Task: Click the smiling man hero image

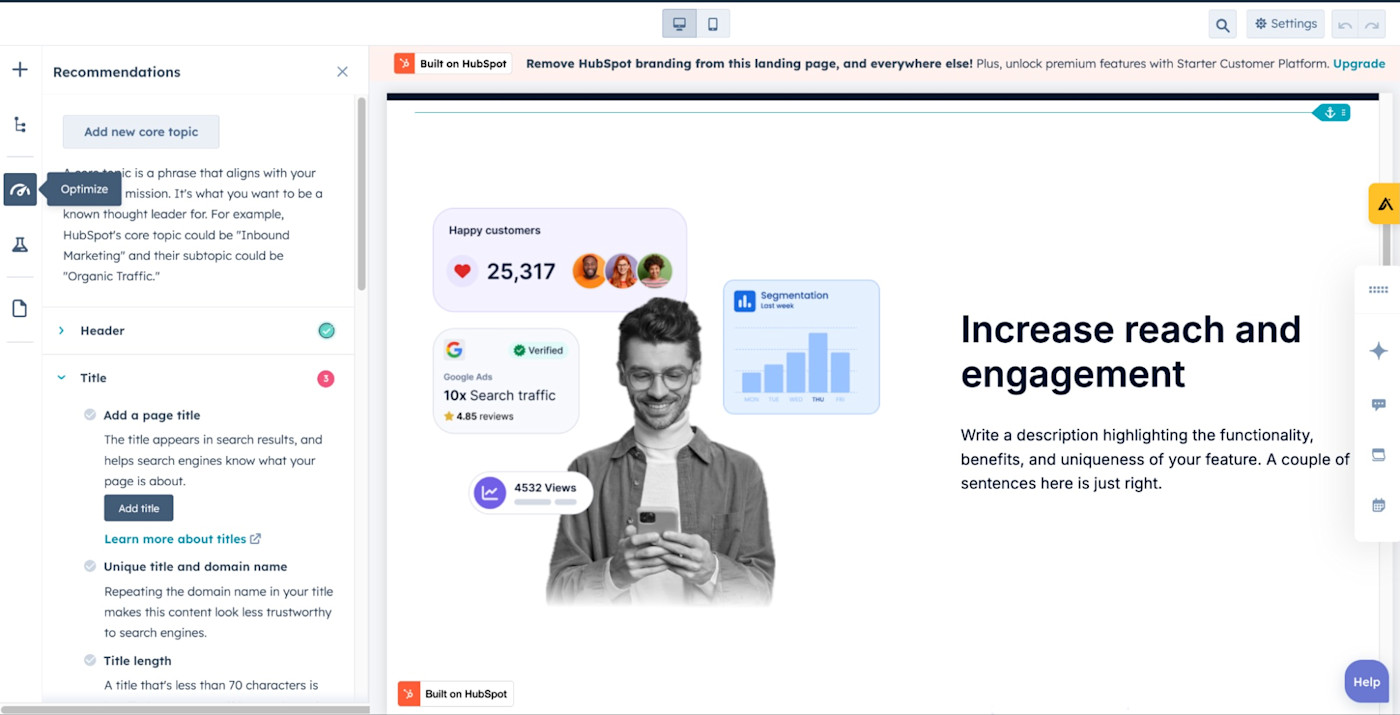Action: pos(660,450)
